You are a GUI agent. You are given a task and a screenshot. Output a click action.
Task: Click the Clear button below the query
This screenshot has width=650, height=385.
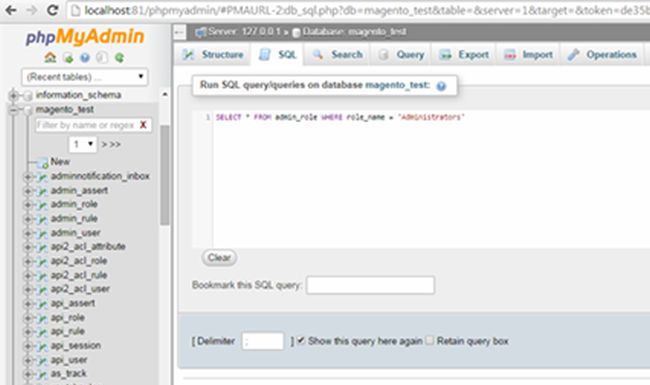point(219,258)
